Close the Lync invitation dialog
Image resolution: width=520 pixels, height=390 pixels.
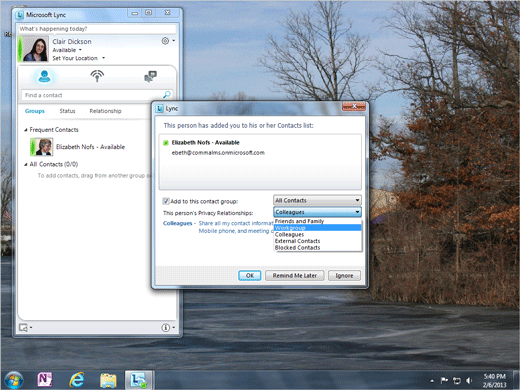tap(354, 106)
